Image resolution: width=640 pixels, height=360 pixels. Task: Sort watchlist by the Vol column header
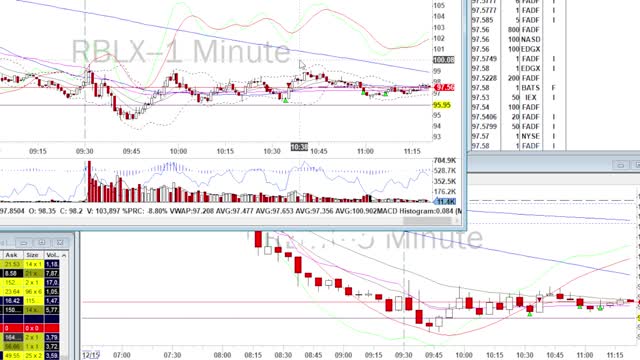coord(51,255)
